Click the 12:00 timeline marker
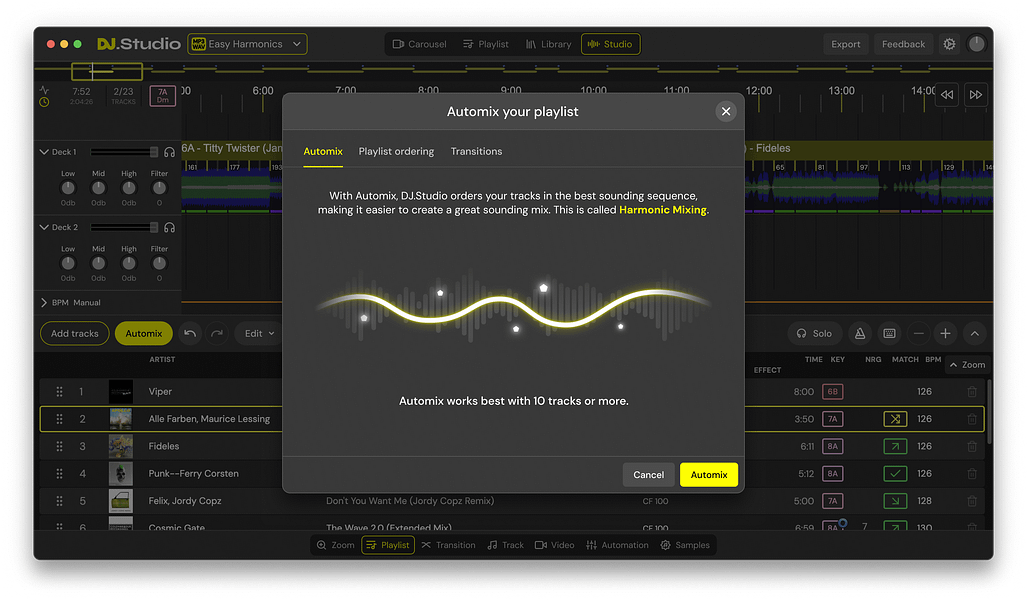Viewport: 1027px width, 600px height. (758, 91)
